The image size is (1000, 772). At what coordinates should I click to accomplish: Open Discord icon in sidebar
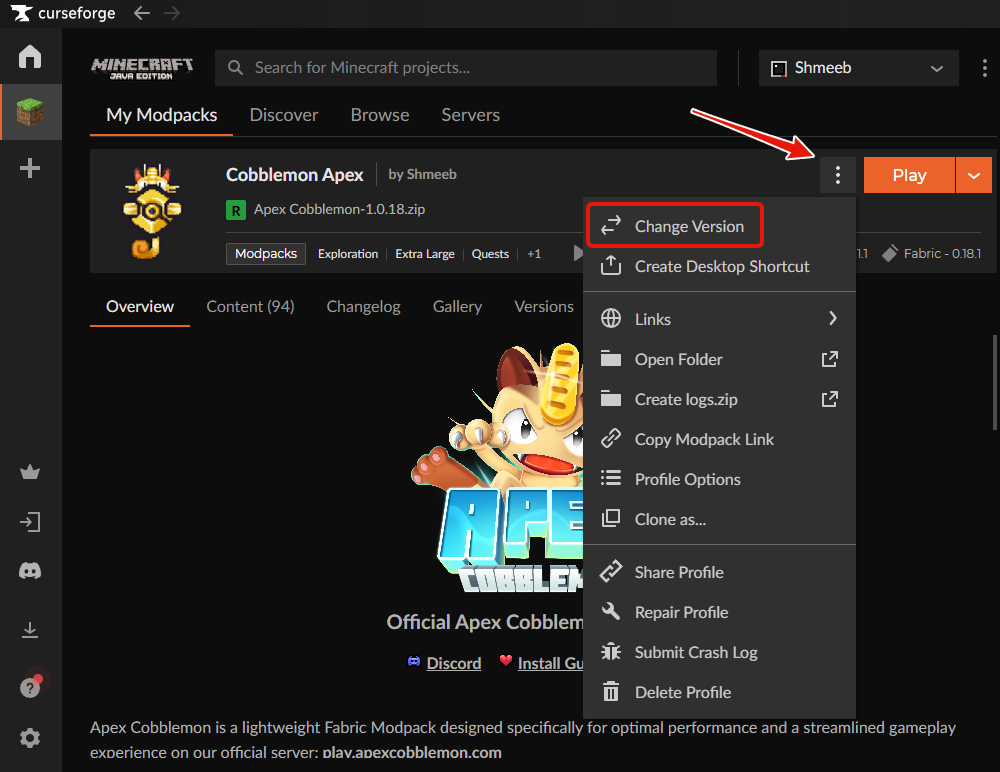click(30, 570)
